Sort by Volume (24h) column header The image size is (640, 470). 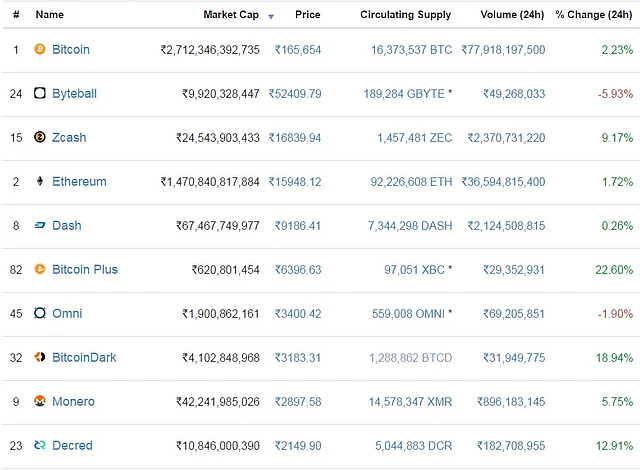tap(512, 15)
